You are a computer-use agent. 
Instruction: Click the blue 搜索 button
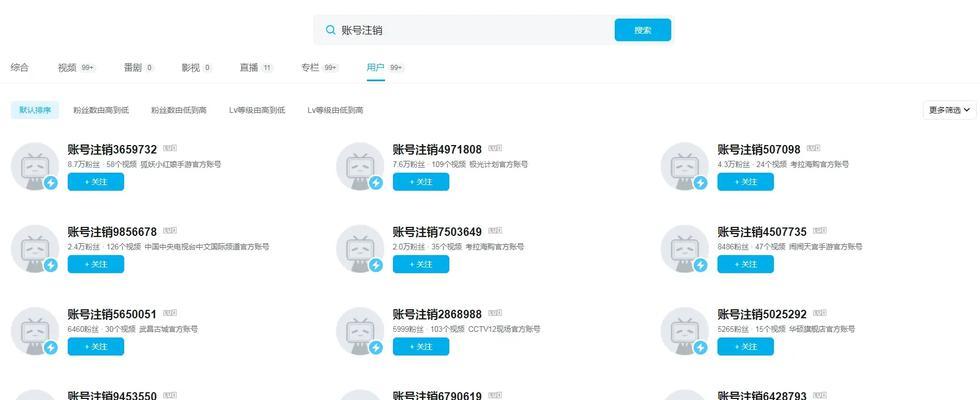point(642,30)
